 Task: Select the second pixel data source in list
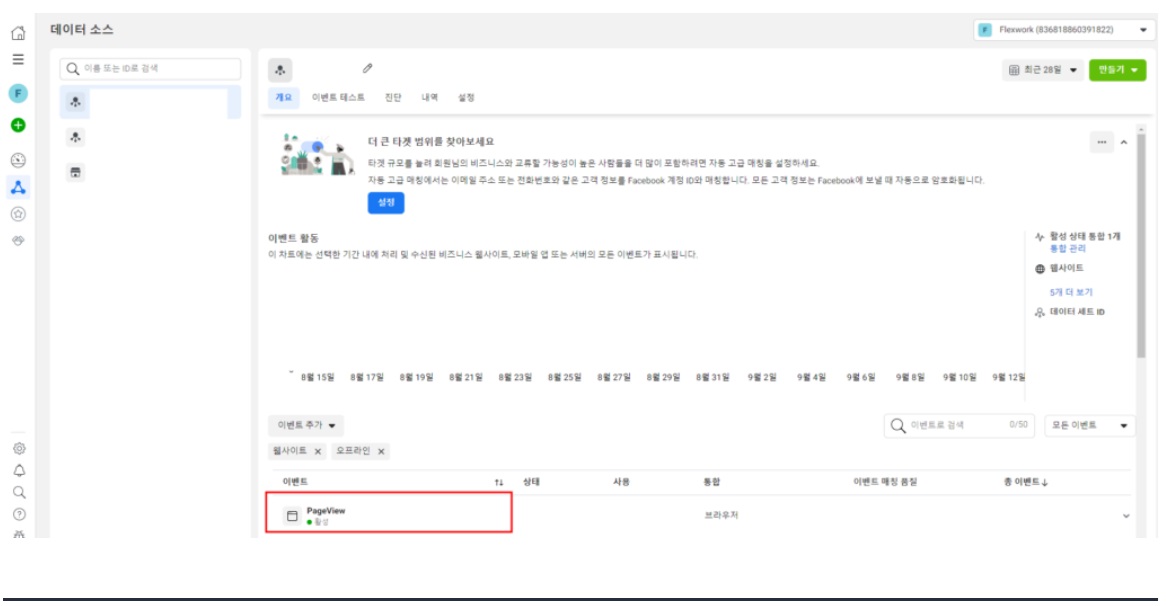(x=75, y=137)
